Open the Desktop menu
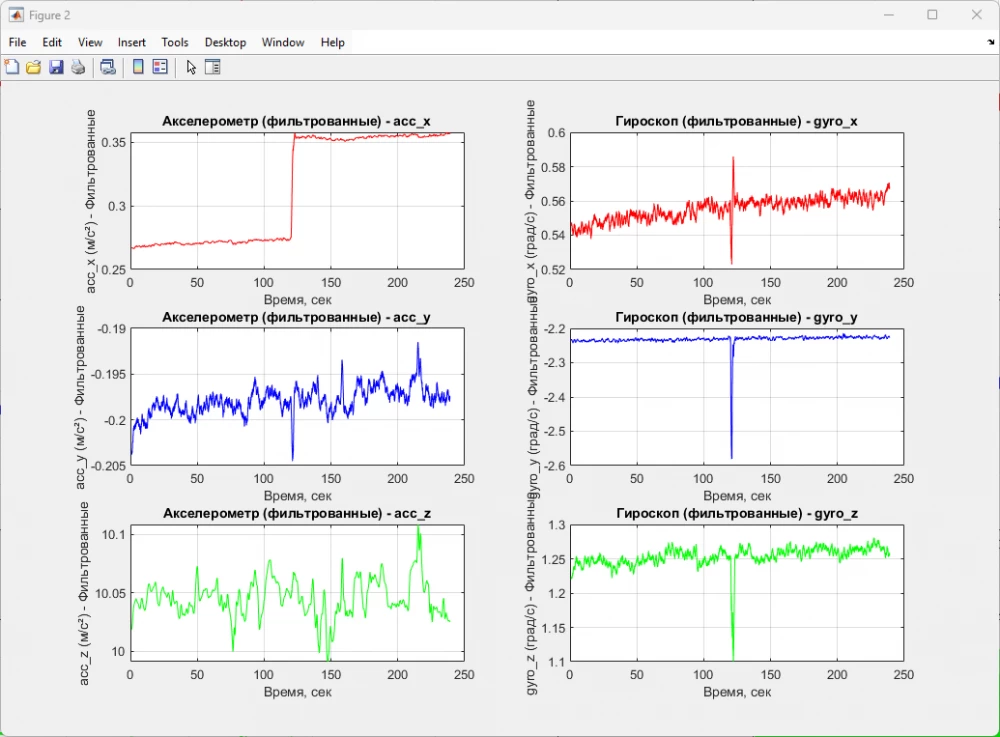 click(x=225, y=42)
